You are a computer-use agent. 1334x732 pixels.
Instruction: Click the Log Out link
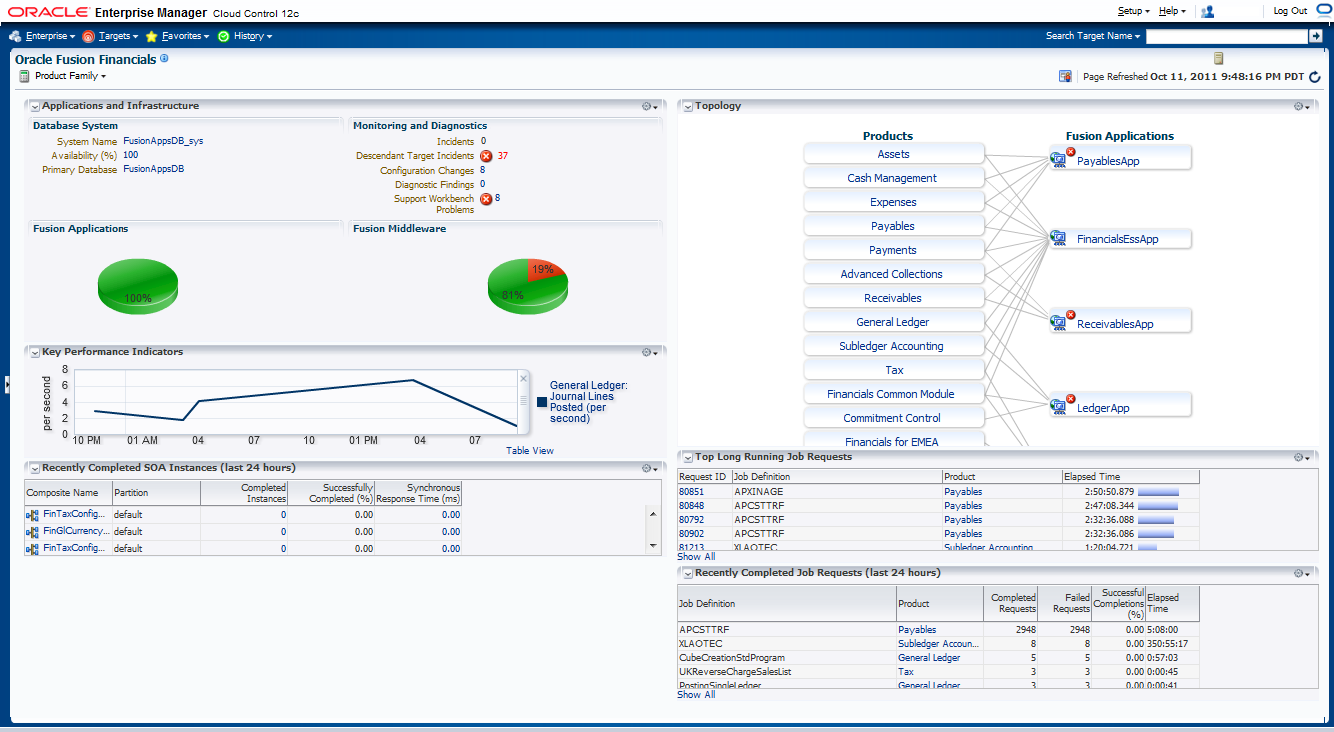(x=1290, y=11)
